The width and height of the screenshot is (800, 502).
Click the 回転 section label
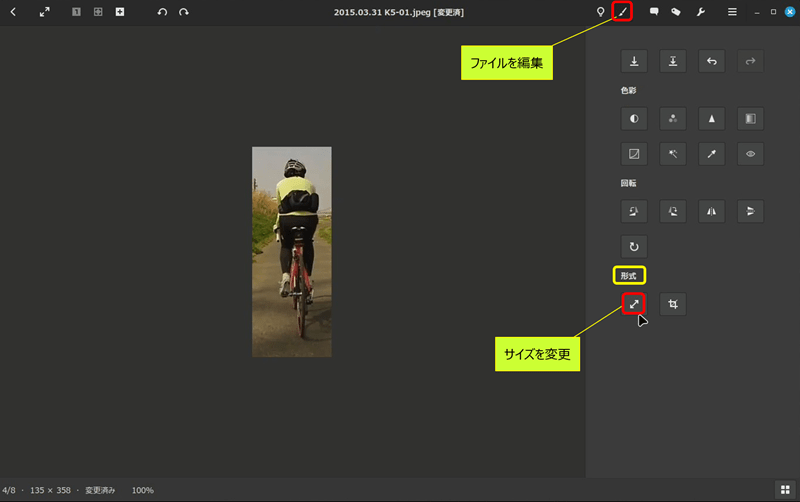point(628,183)
